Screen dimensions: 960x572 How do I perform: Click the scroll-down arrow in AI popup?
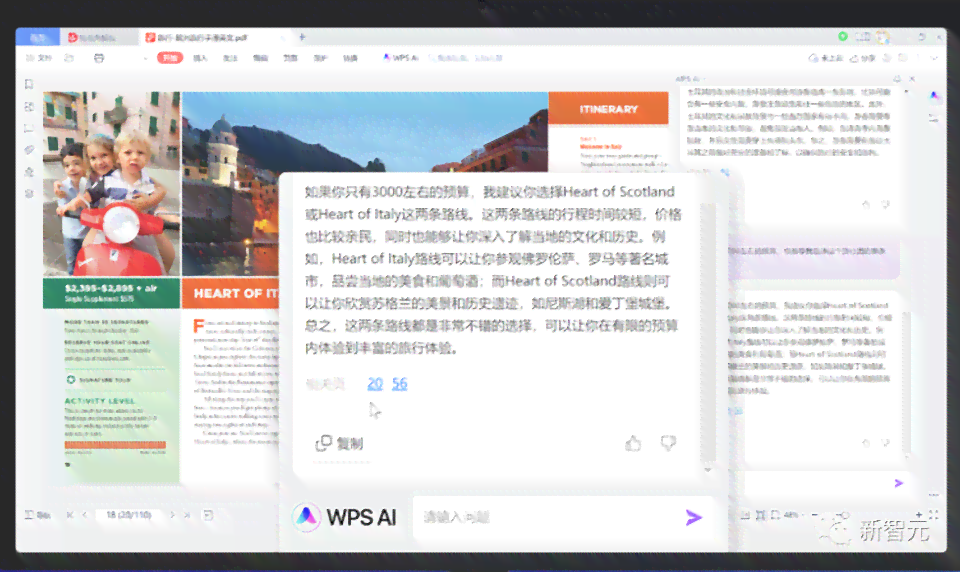click(x=708, y=470)
